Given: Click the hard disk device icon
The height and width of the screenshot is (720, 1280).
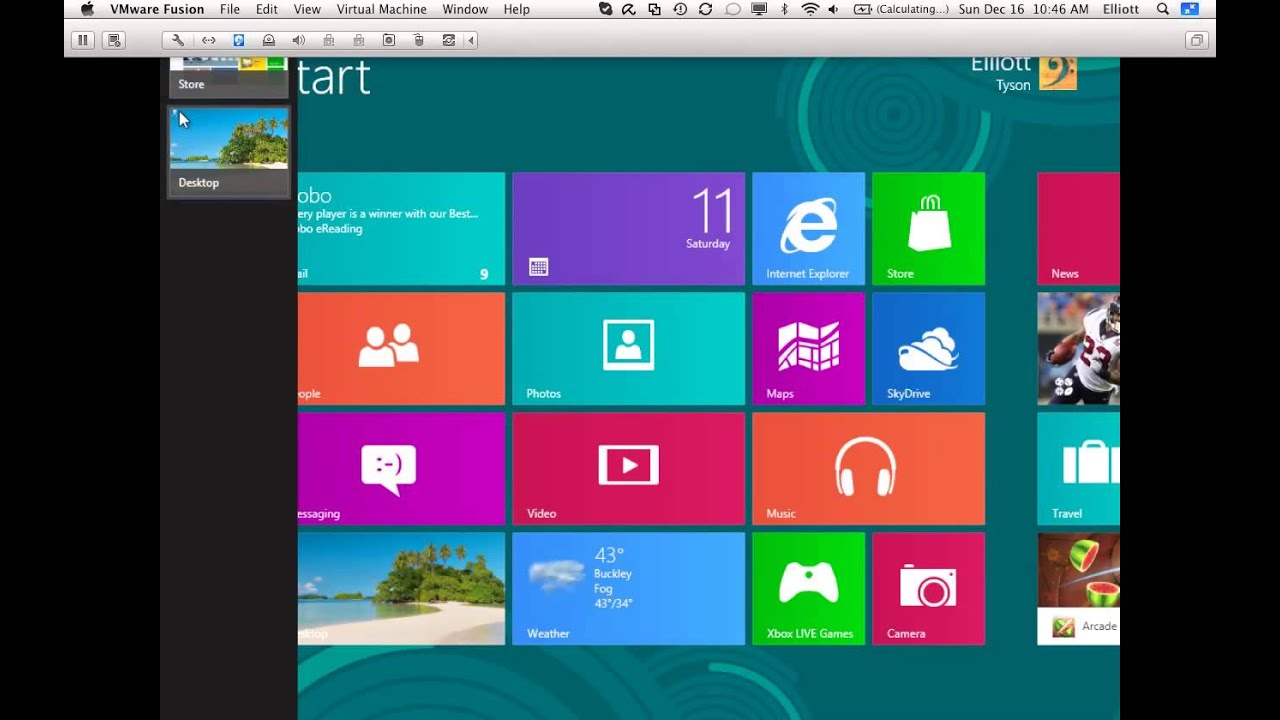Looking at the screenshot, I should pos(238,40).
